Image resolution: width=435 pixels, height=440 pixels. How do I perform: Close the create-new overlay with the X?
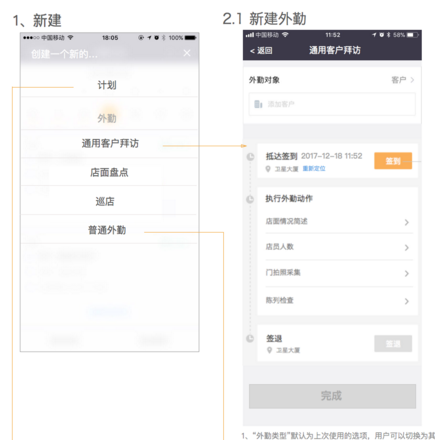click(x=187, y=53)
